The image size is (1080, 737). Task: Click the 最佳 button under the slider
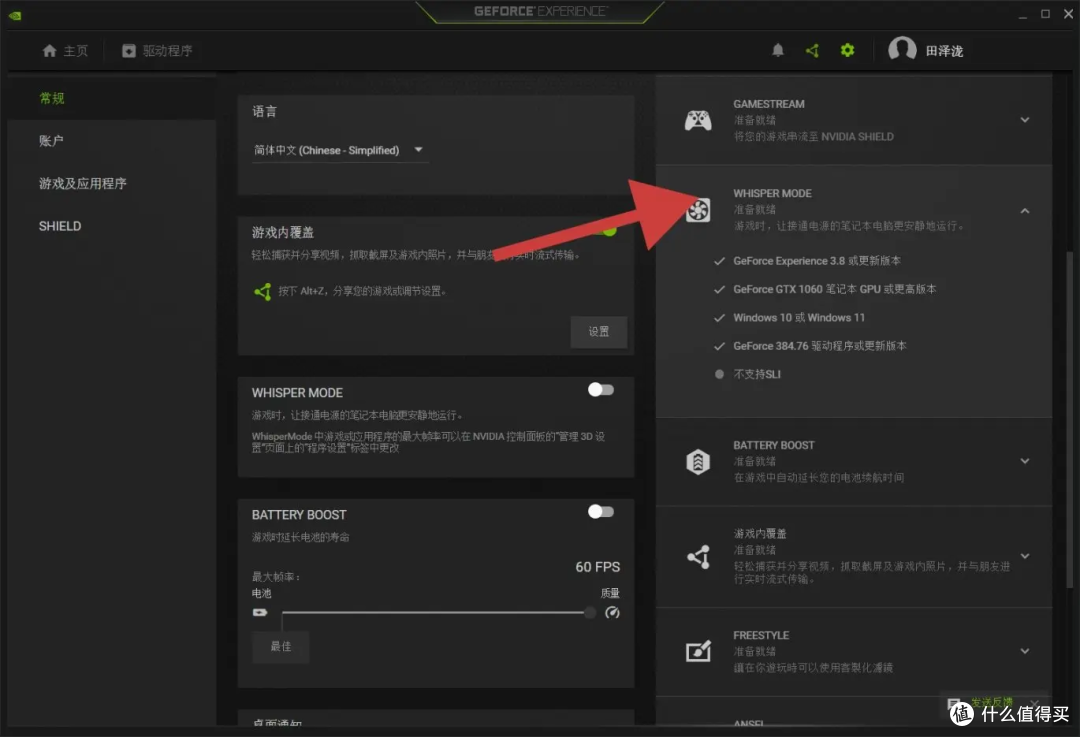[x=280, y=647]
